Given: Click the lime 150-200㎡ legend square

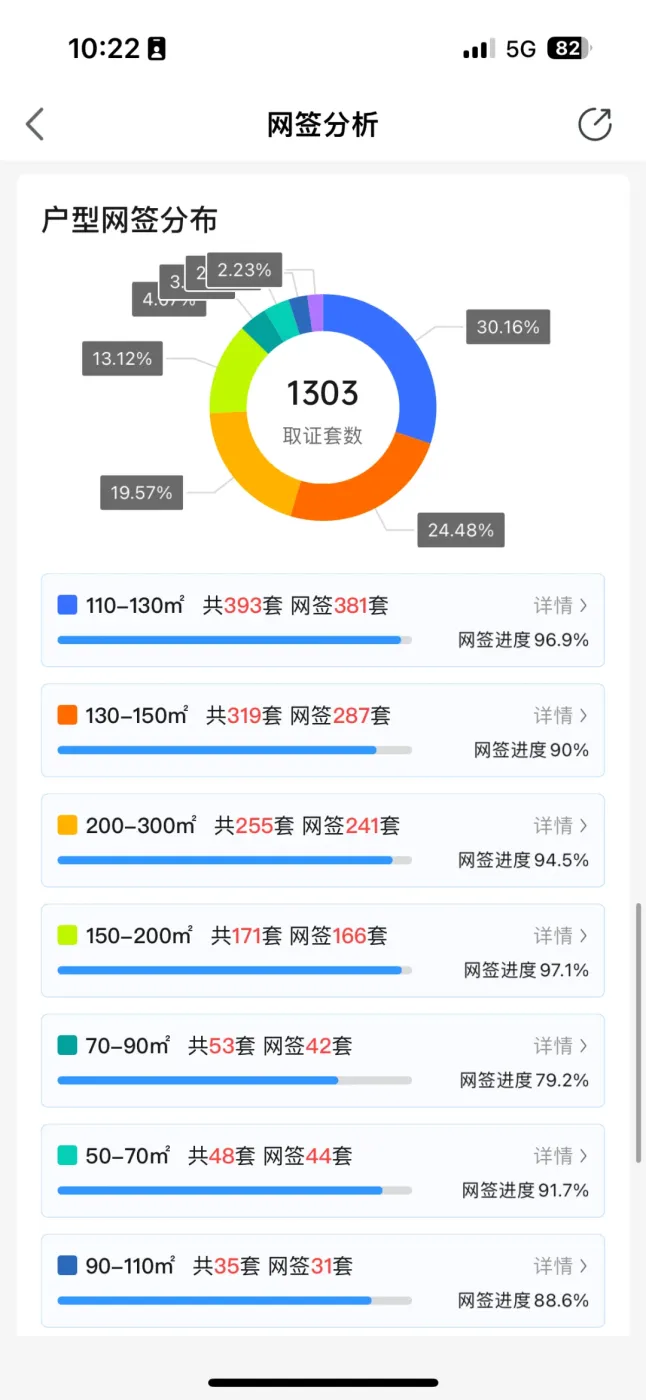Looking at the screenshot, I should click(x=68, y=935).
